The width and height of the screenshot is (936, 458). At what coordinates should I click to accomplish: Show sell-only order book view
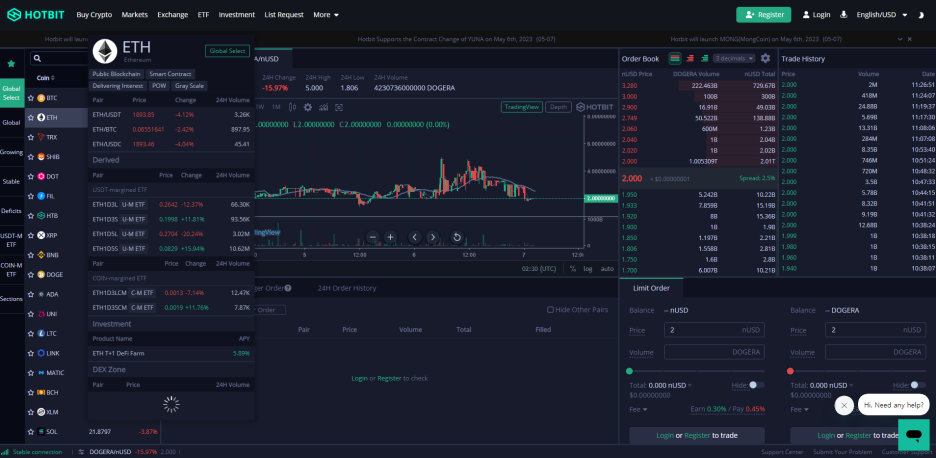tap(690, 59)
